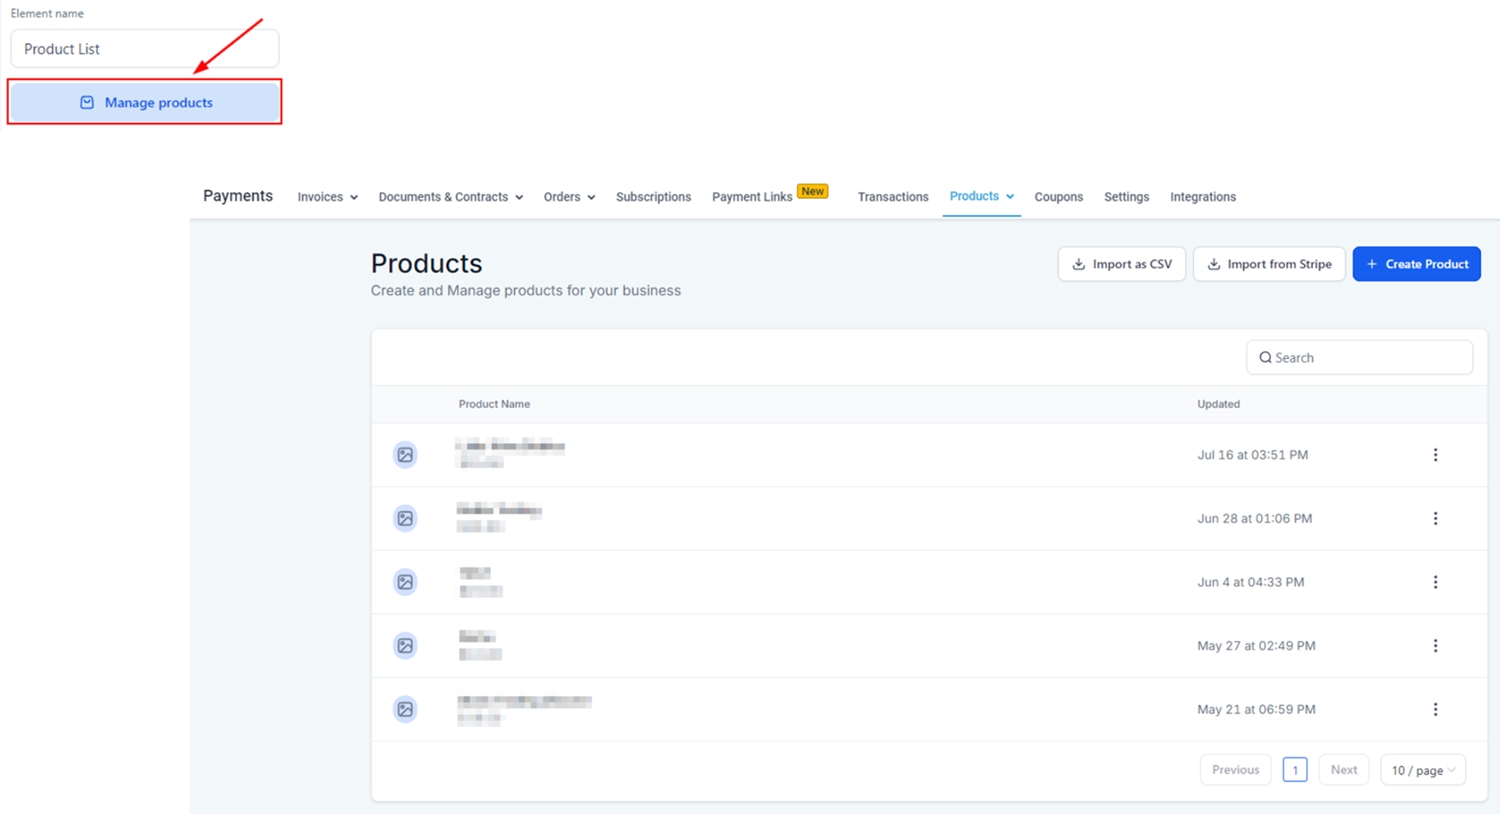Click image placeholder icon of first product
The height and width of the screenshot is (814, 1500).
405,455
